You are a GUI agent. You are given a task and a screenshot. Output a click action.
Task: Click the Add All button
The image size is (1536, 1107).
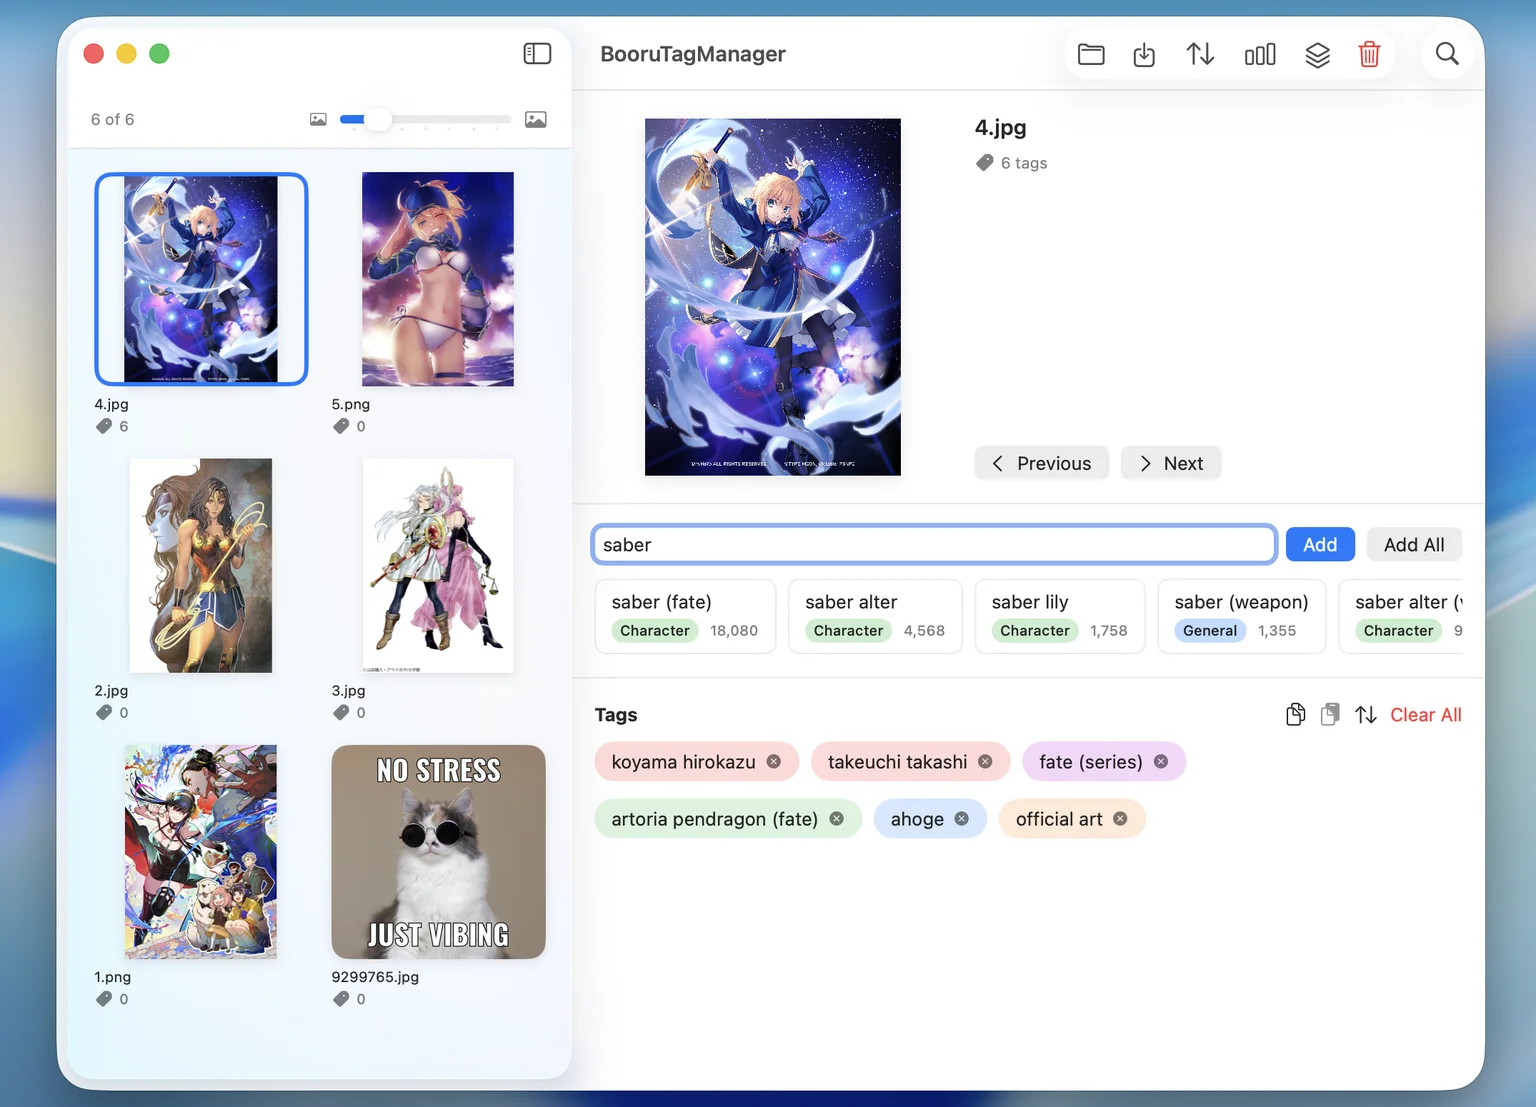(1414, 544)
